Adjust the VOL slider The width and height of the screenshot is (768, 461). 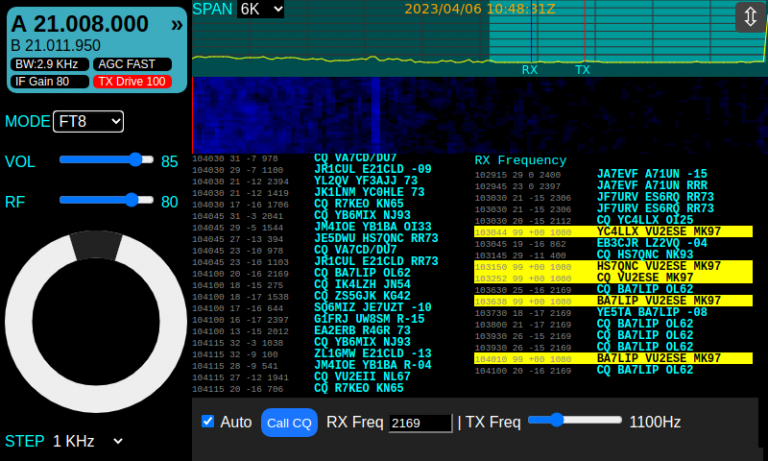106,160
